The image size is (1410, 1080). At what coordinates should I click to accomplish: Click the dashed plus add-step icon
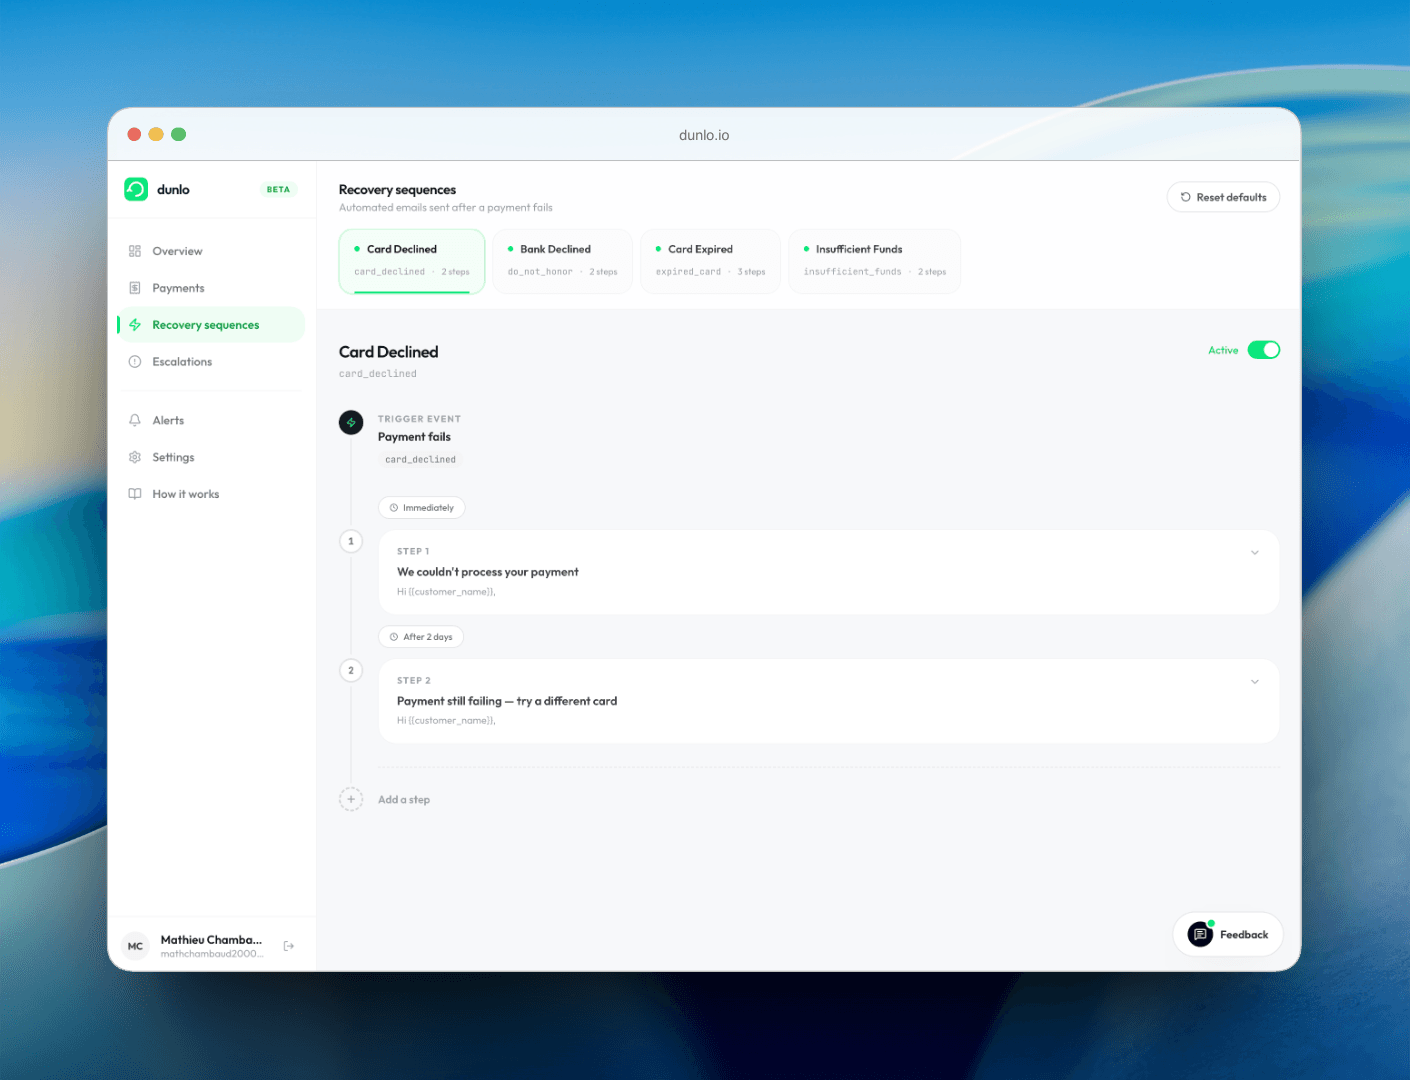pyautogui.click(x=351, y=799)
